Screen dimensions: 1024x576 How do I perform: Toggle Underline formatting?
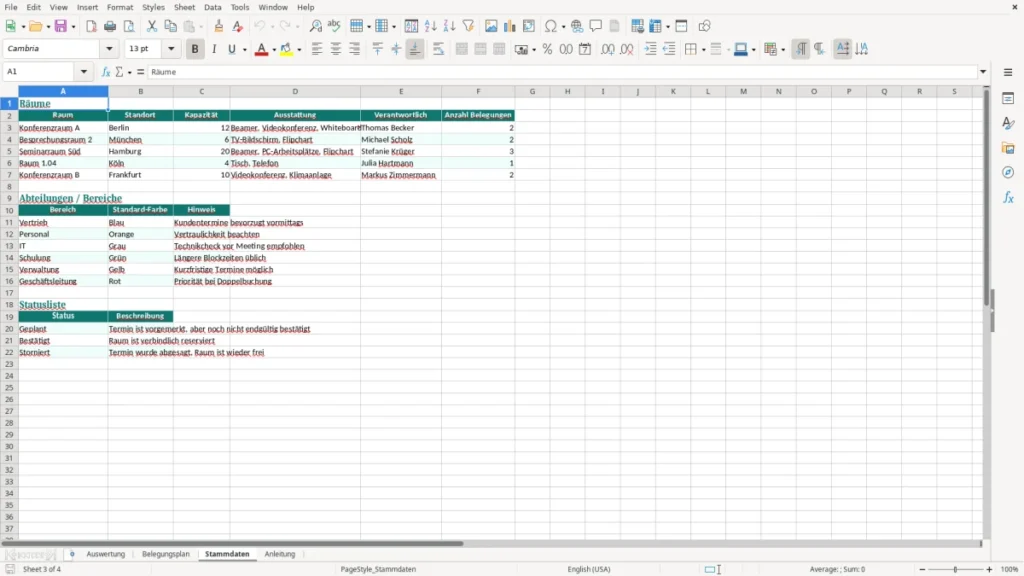[232, 49]
